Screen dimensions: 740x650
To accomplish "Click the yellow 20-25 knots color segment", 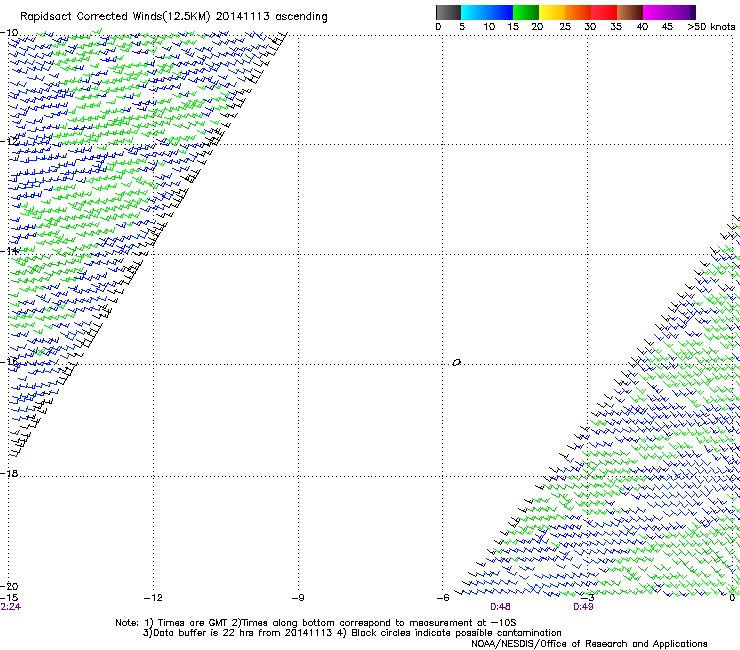I will click(x=552, y=12).
